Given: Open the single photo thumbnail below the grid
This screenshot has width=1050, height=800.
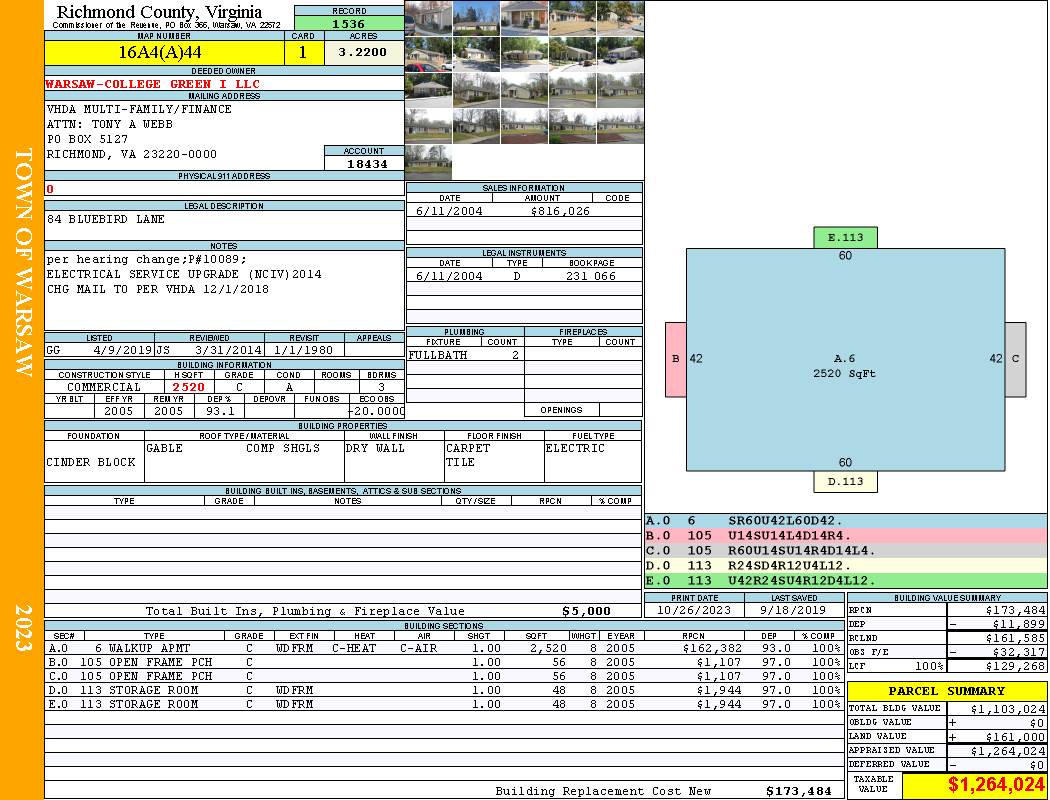Looking at the screenshot, I should pos(428,162).
